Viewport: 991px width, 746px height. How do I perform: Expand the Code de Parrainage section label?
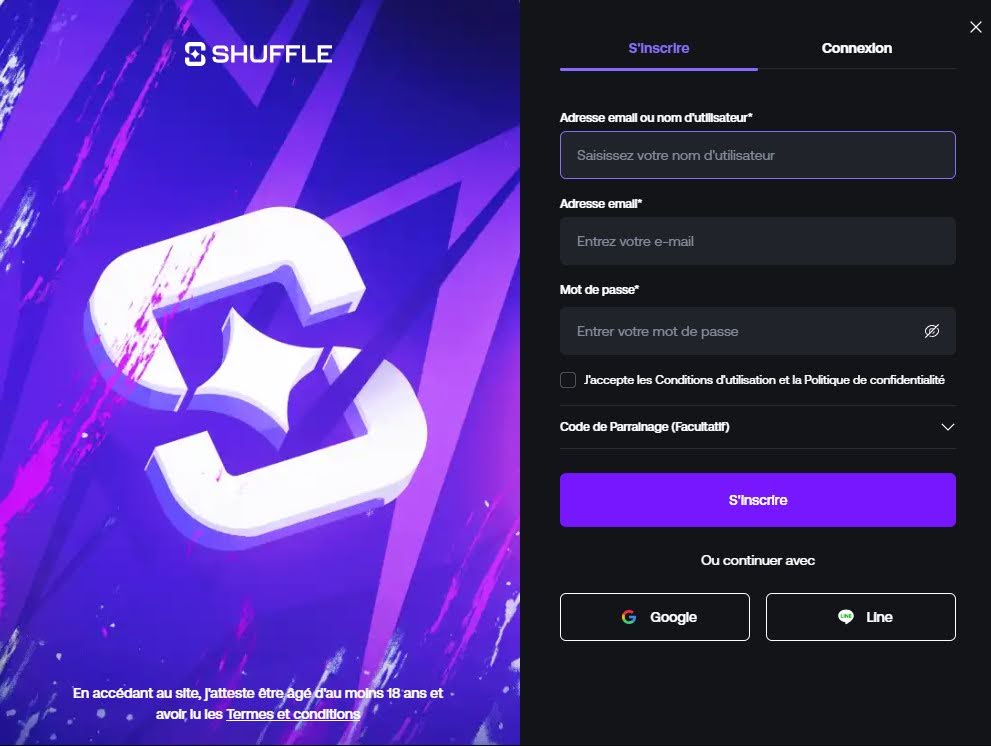pos(645,427)
